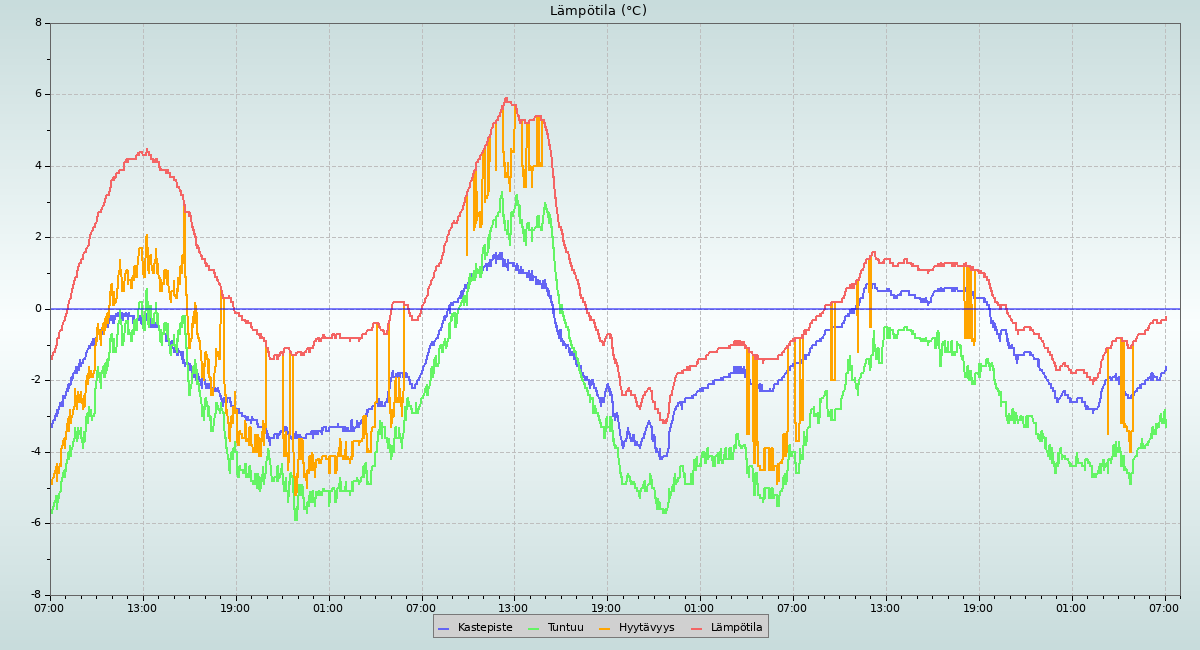Click the blue Kastepiste legend line marker
The width and height of the screenshot is (1200, 650).
(444, 628)
